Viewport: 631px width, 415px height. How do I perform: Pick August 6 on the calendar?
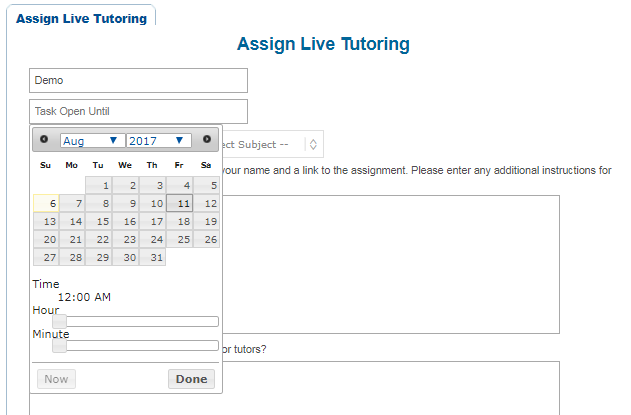[x=46, y=203]
